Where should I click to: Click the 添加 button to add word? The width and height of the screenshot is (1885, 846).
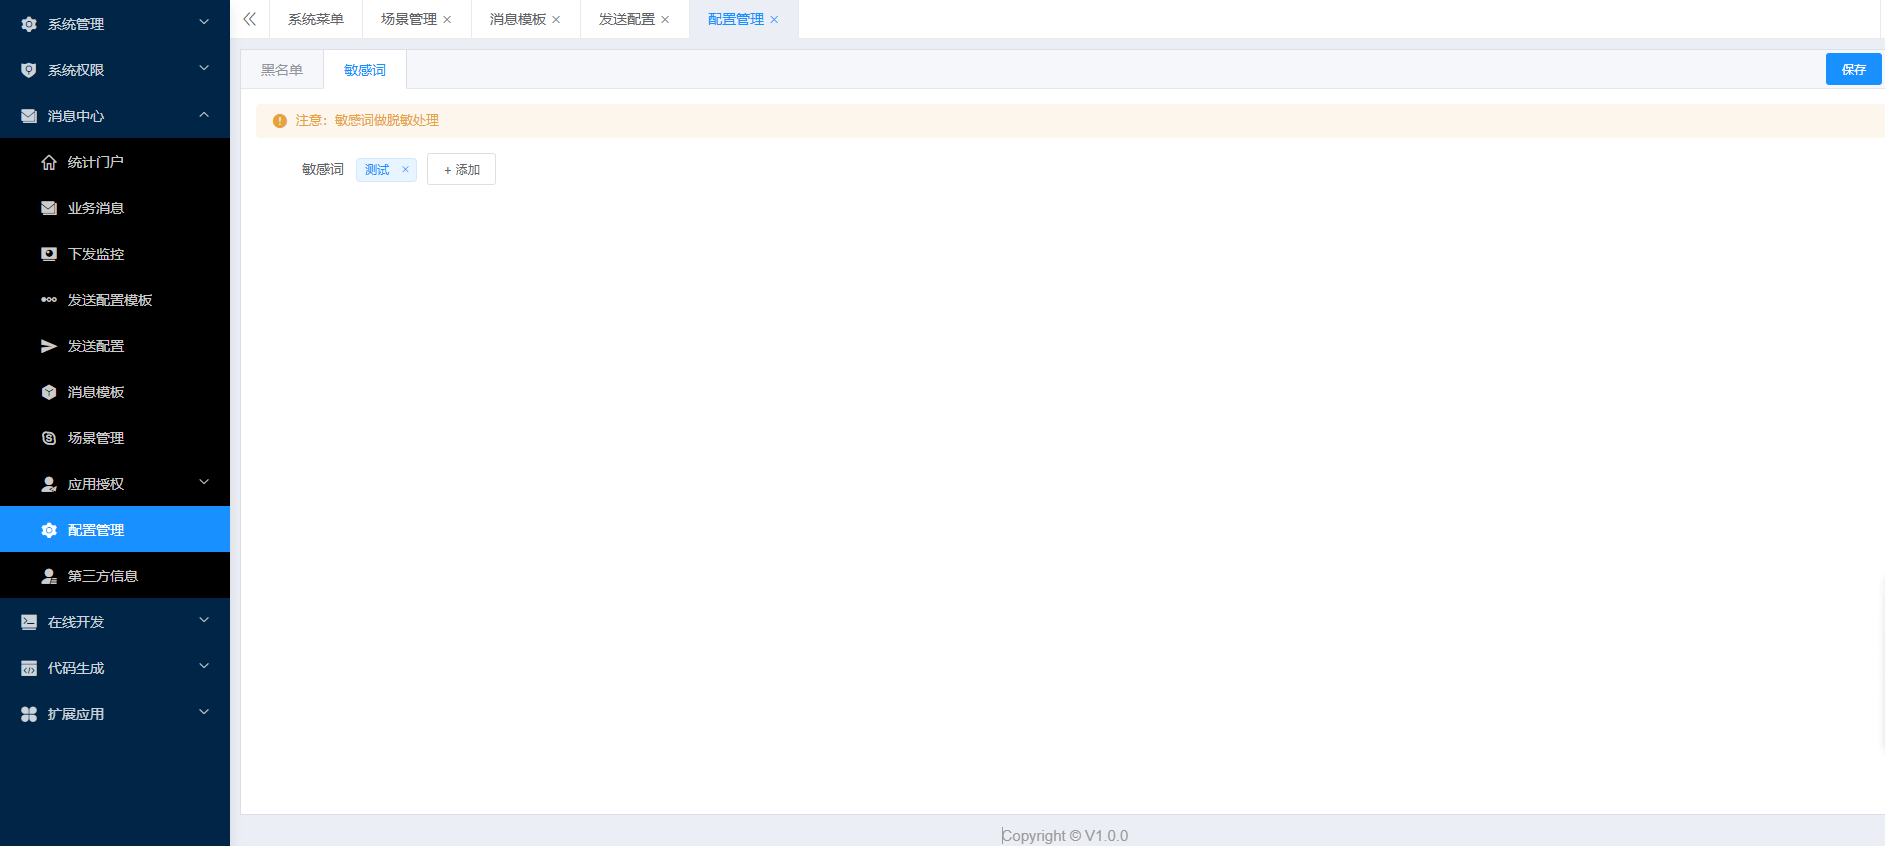[x=461, y=170]
